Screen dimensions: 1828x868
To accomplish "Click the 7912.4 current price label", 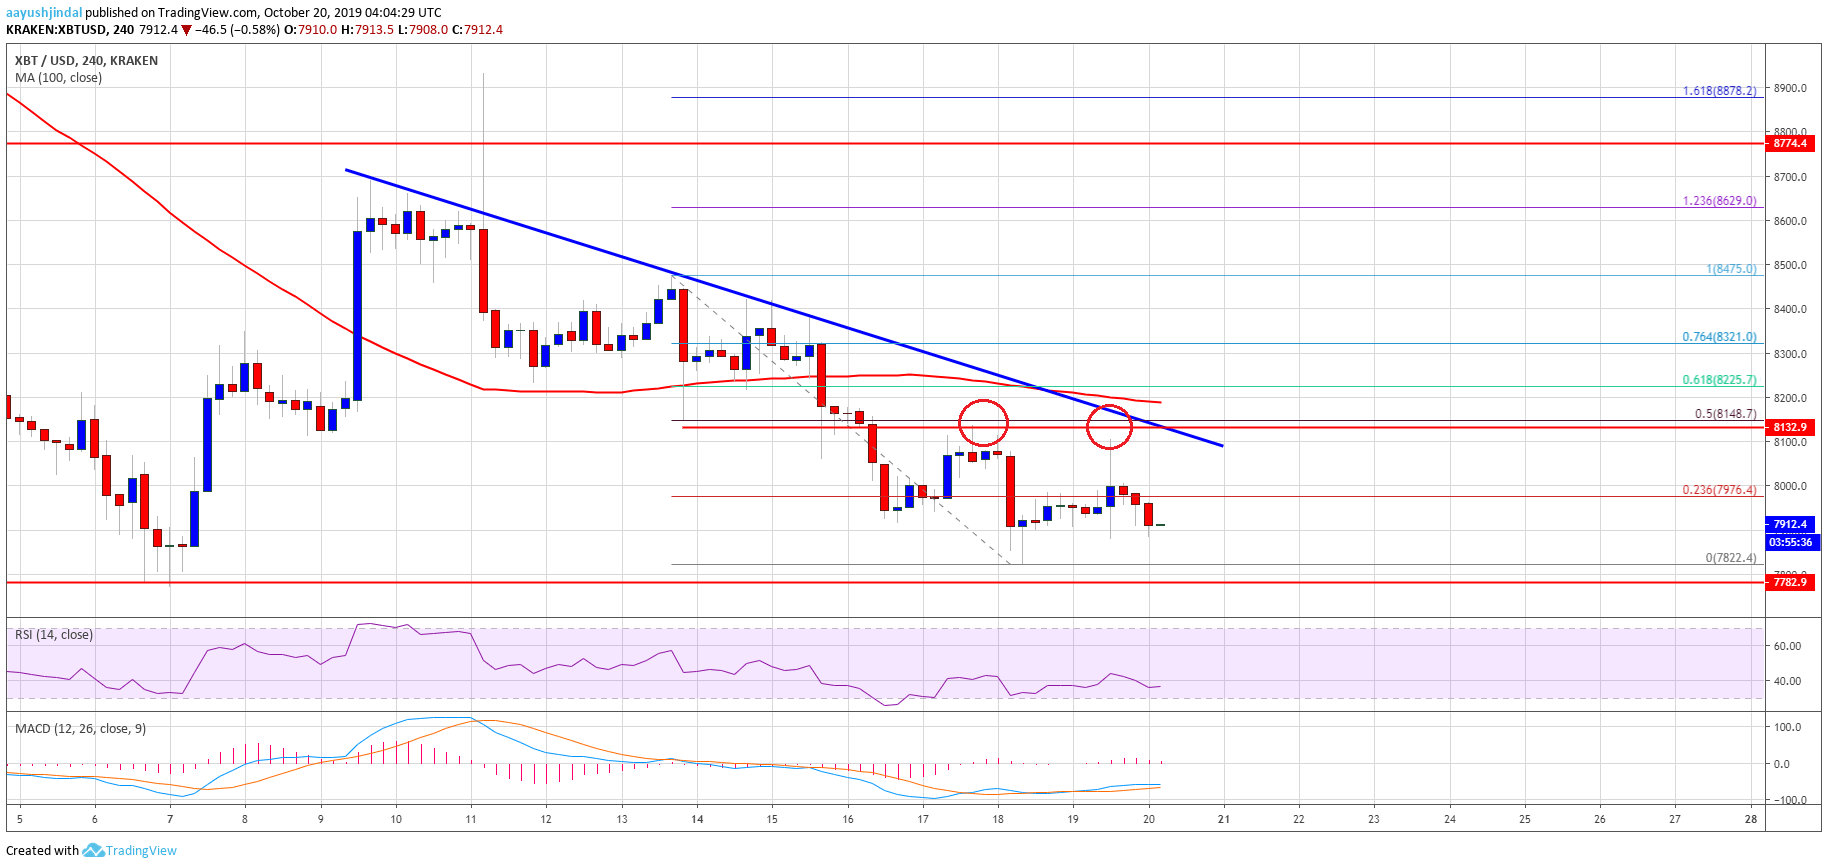I will [x=1790, y=525].
